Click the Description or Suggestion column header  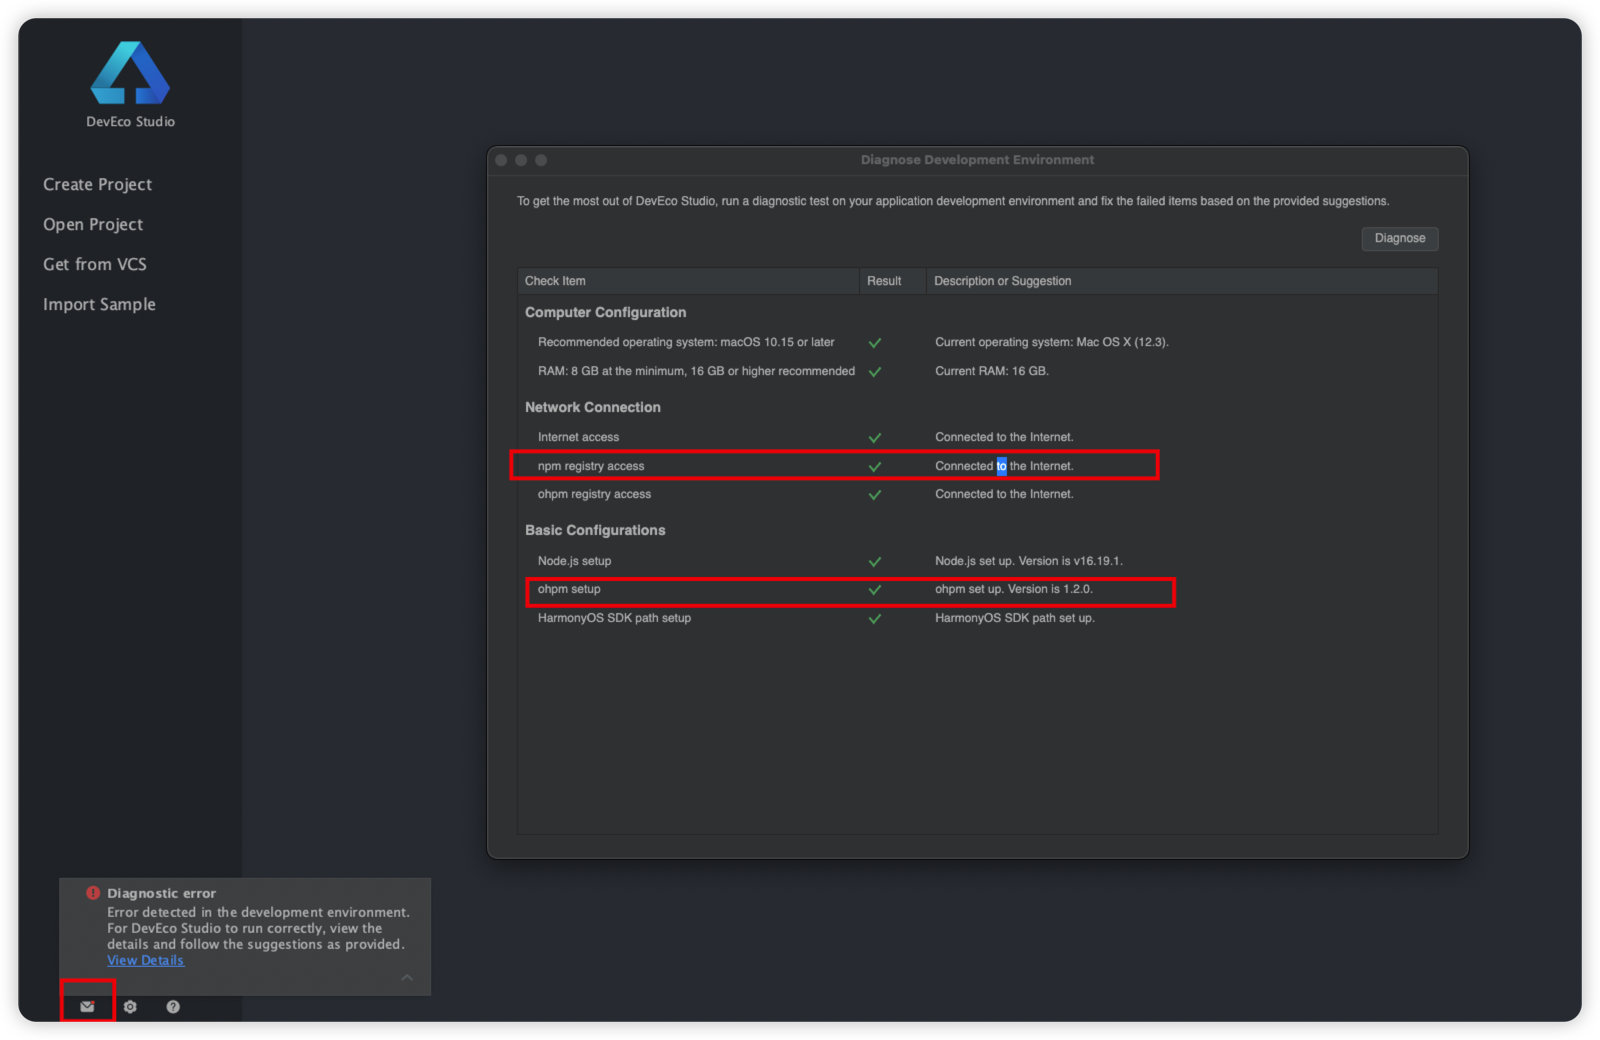(1182, 281)
